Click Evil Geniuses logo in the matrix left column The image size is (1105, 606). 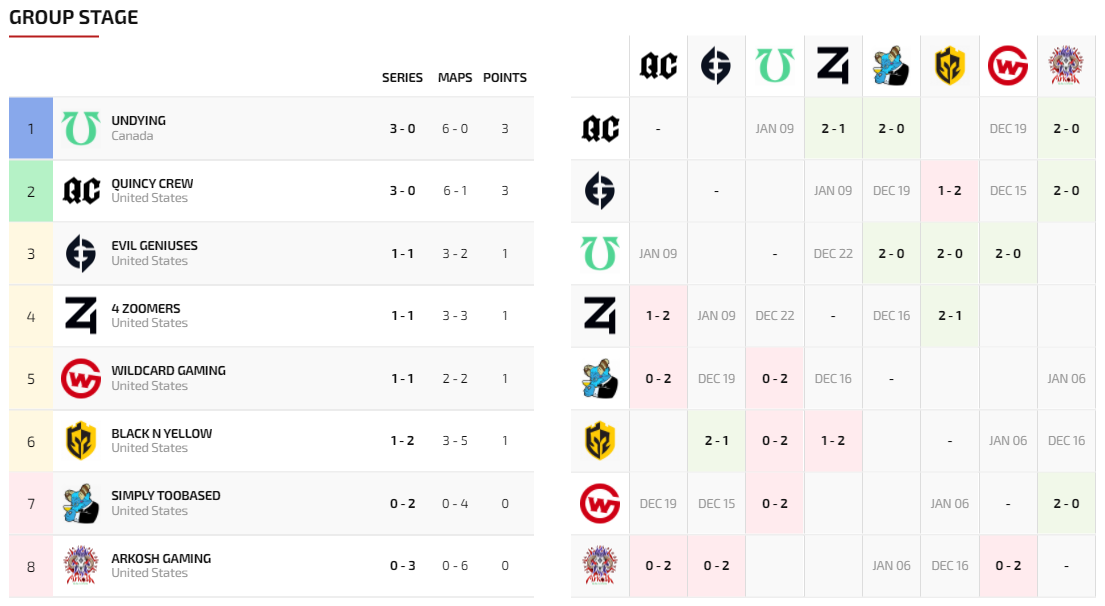click(x=600, y=190)
